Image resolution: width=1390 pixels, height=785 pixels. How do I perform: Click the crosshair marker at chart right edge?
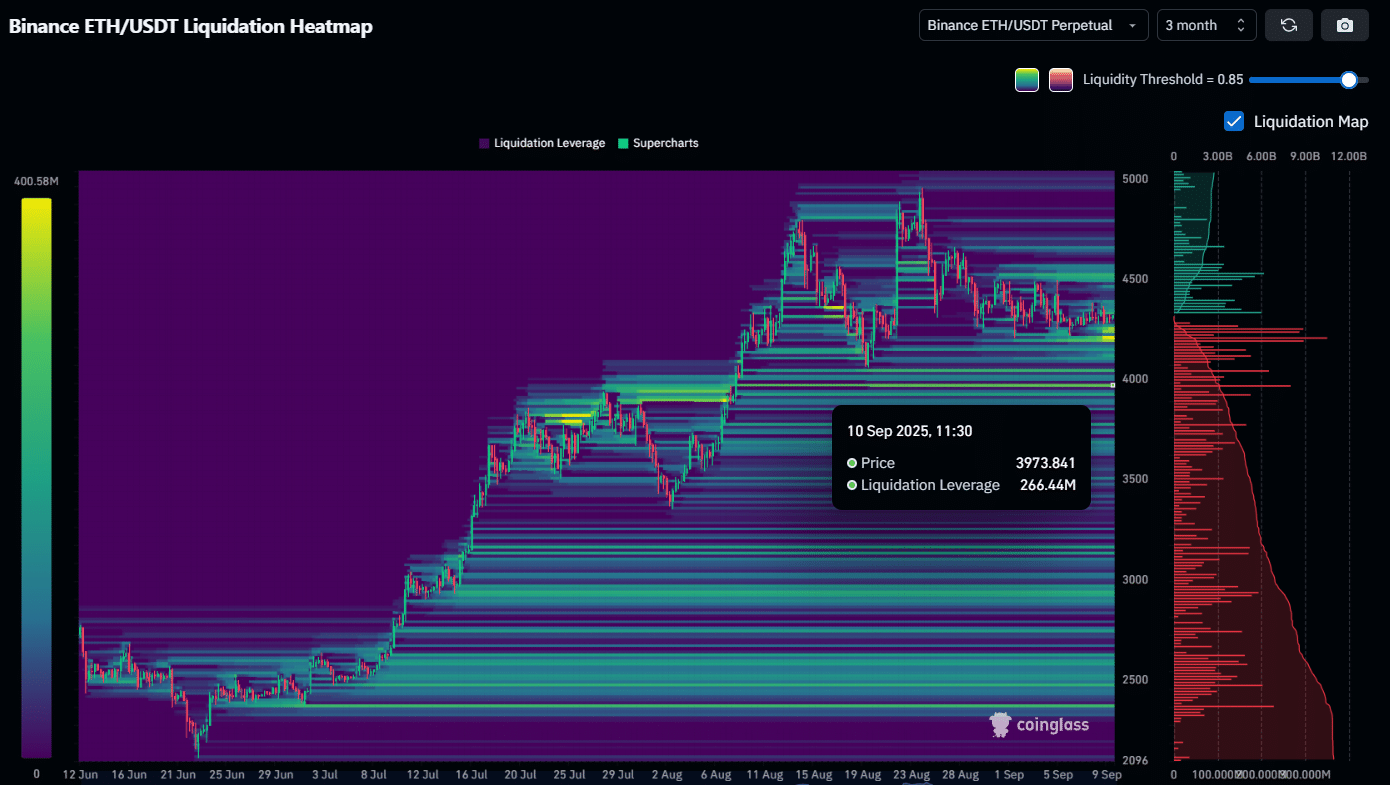tap(1113, 385)
